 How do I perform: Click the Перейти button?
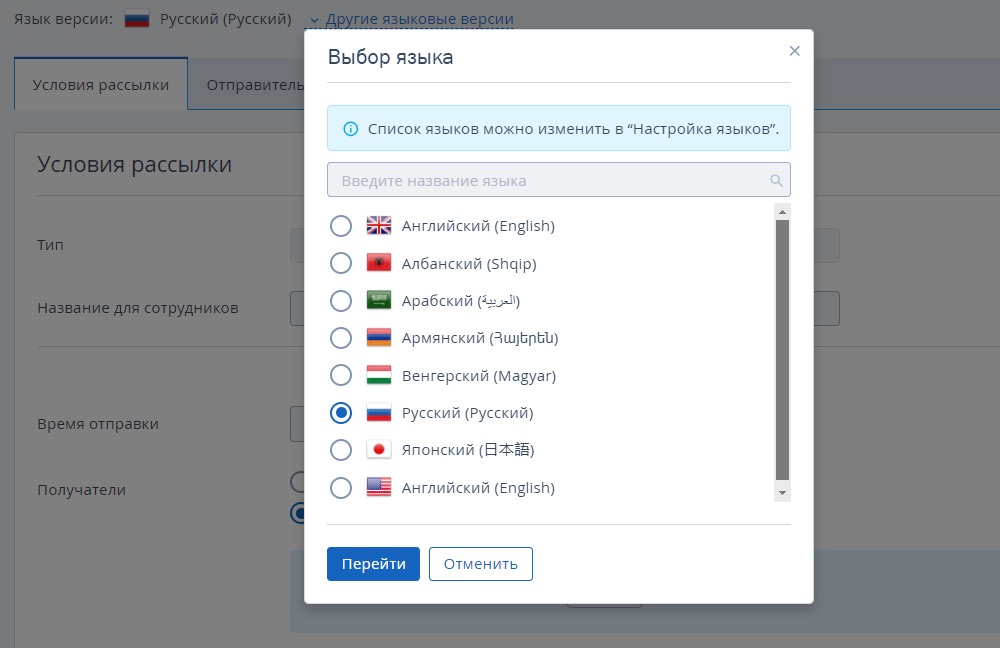point(373,564)
